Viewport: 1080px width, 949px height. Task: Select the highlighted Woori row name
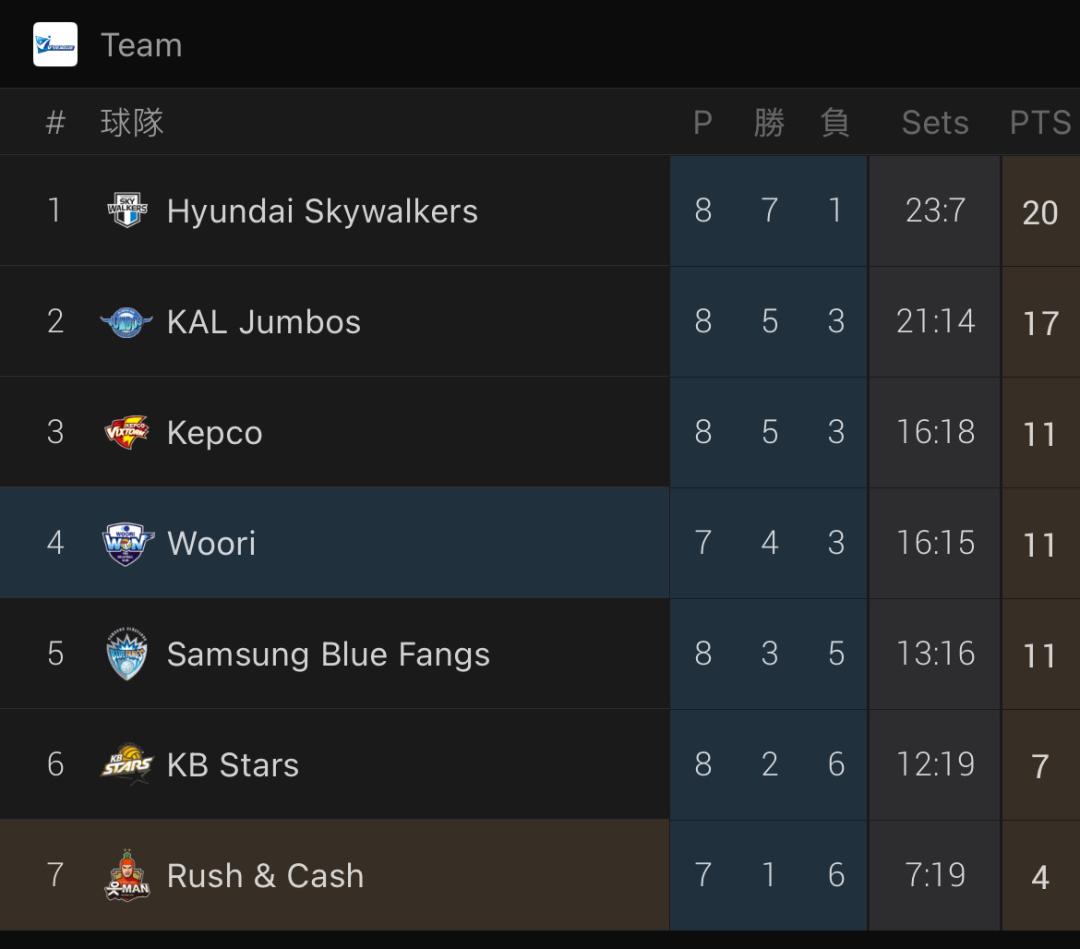211,543
